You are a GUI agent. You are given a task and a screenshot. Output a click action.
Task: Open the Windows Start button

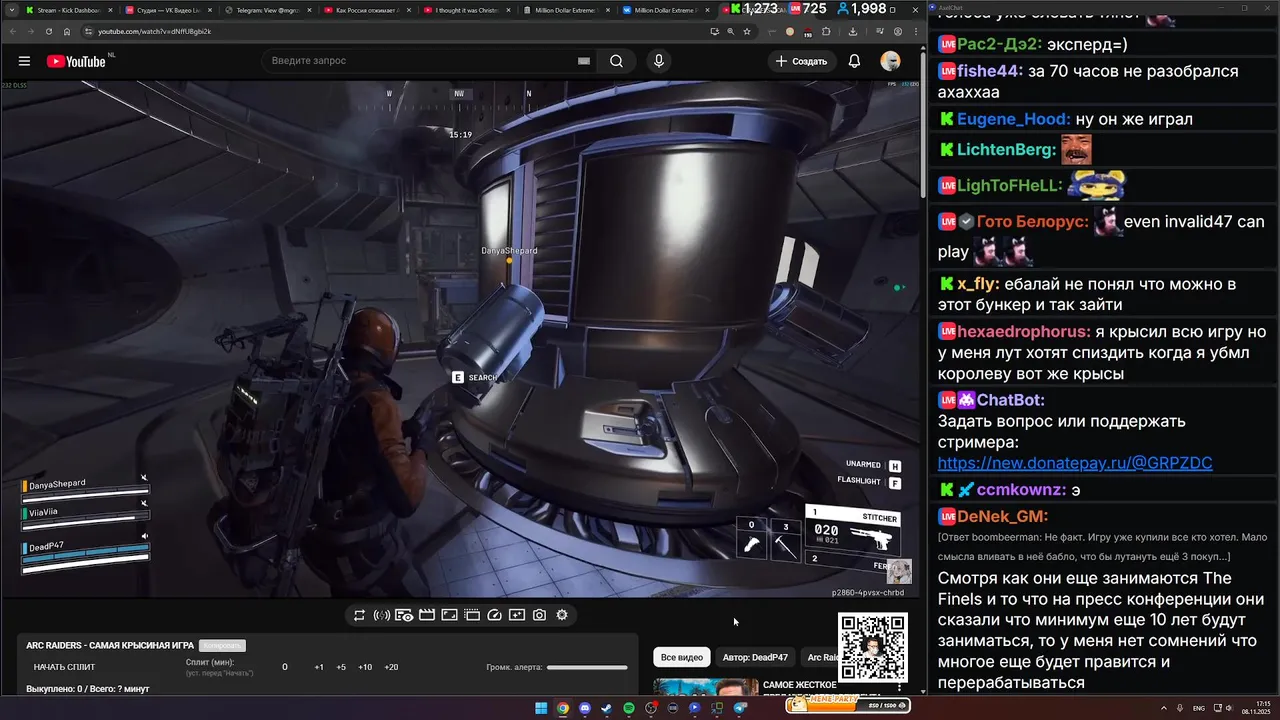[541, 708]
